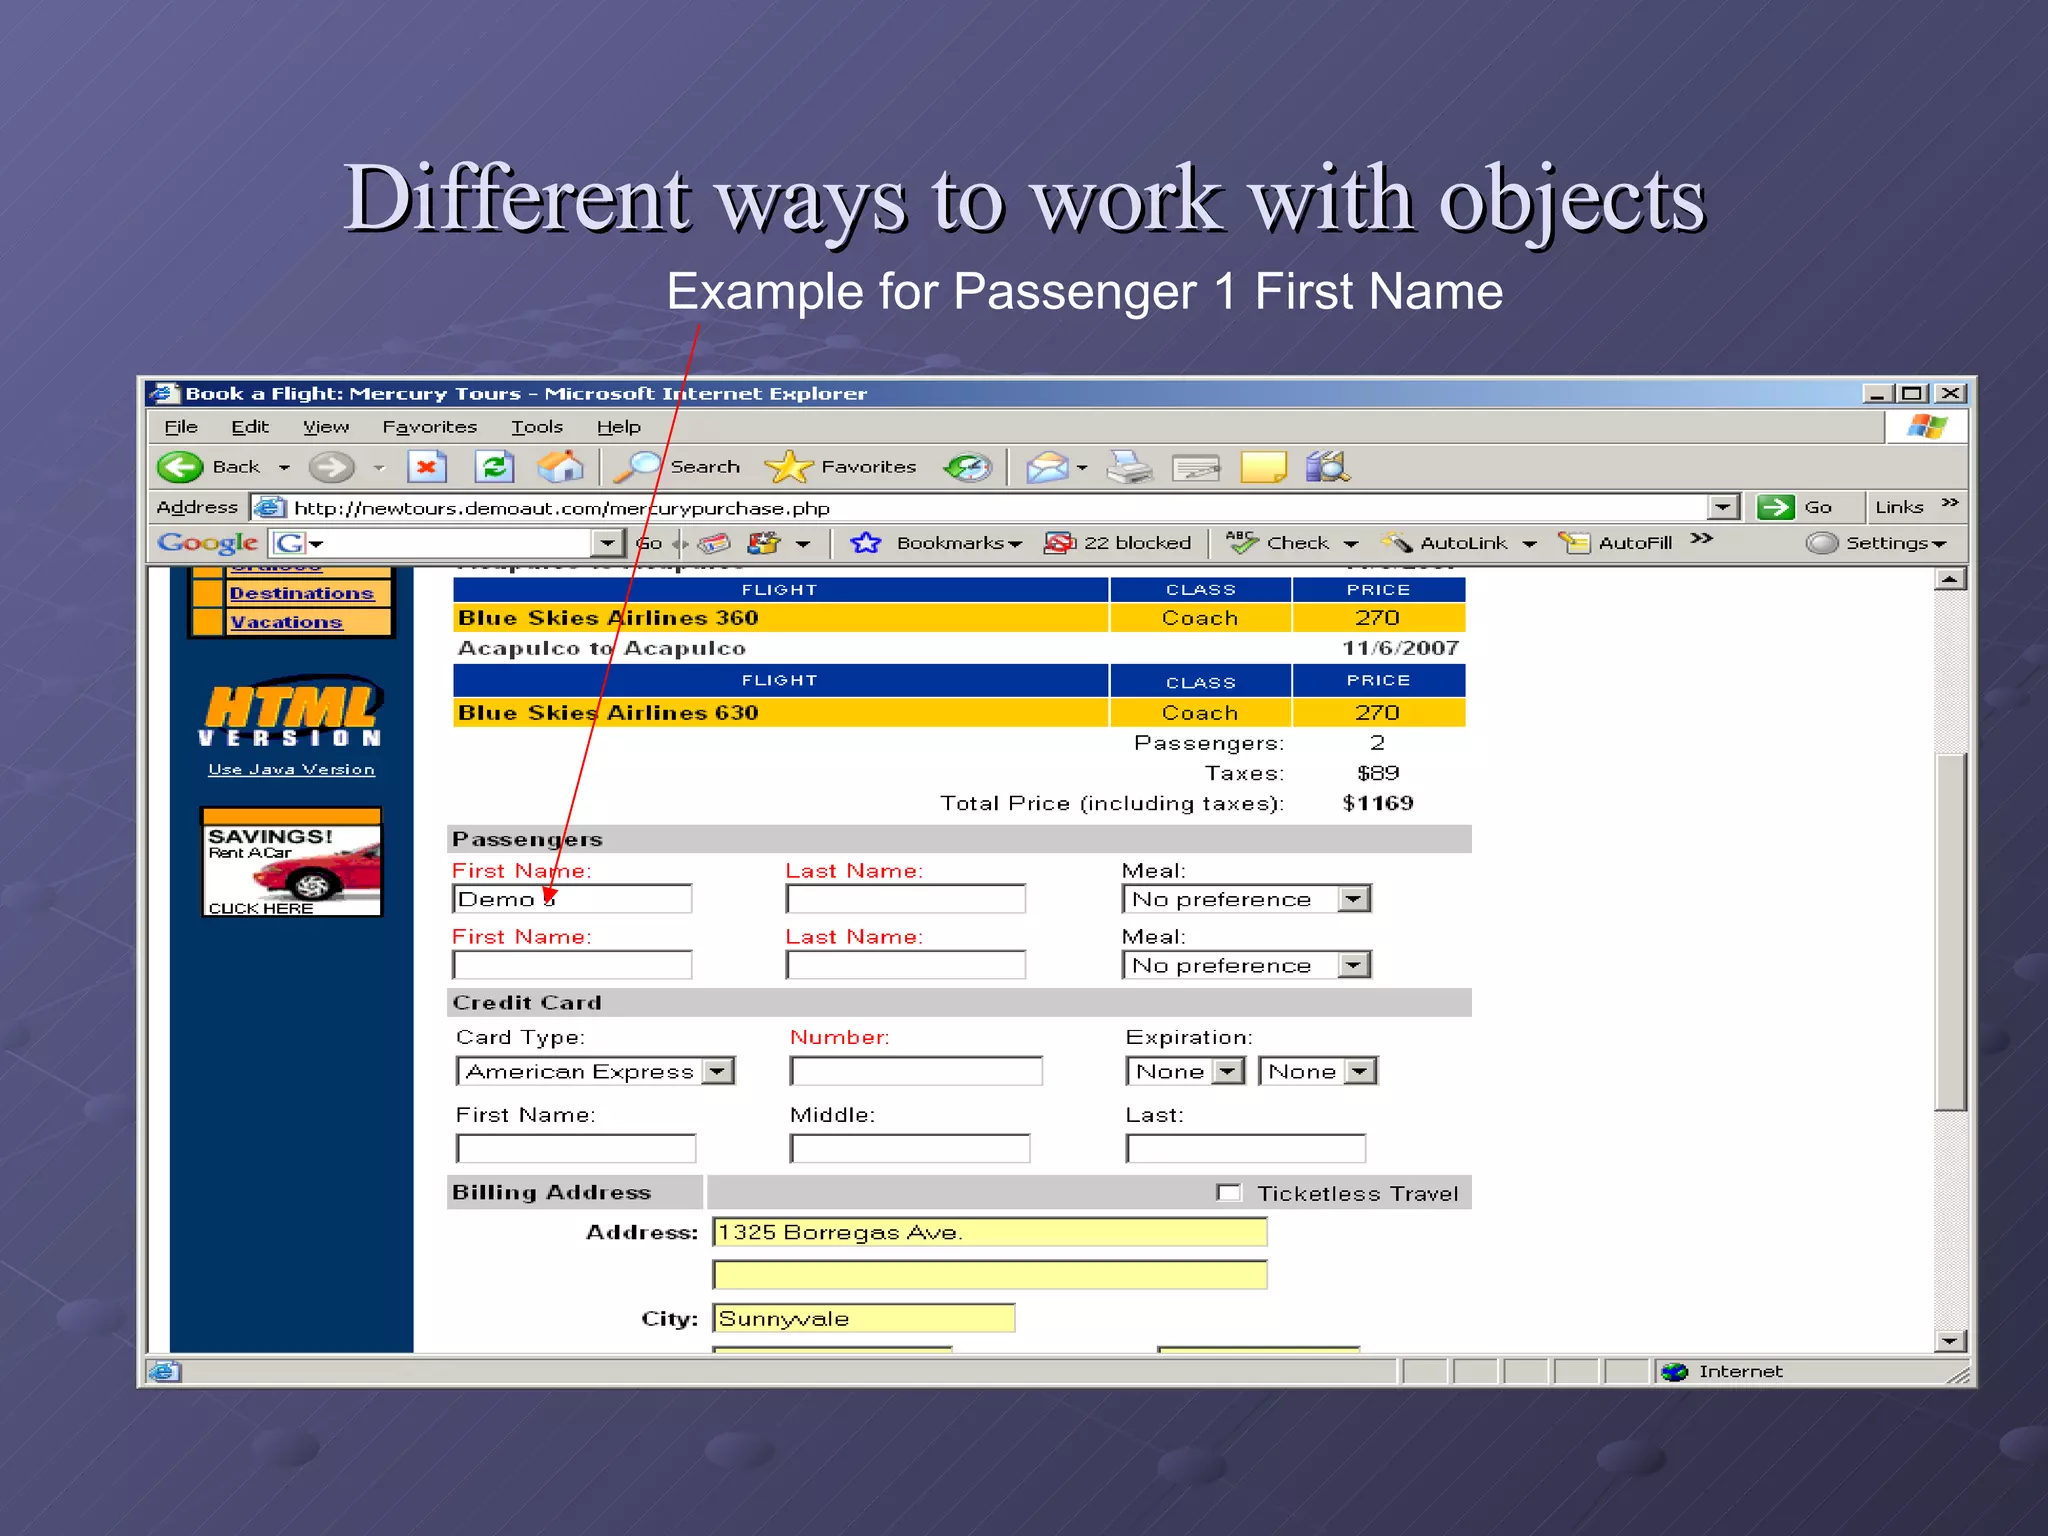2048x1536 pixels.
Task: Open the Favorites star icon
Action: (x=789, y=467)
